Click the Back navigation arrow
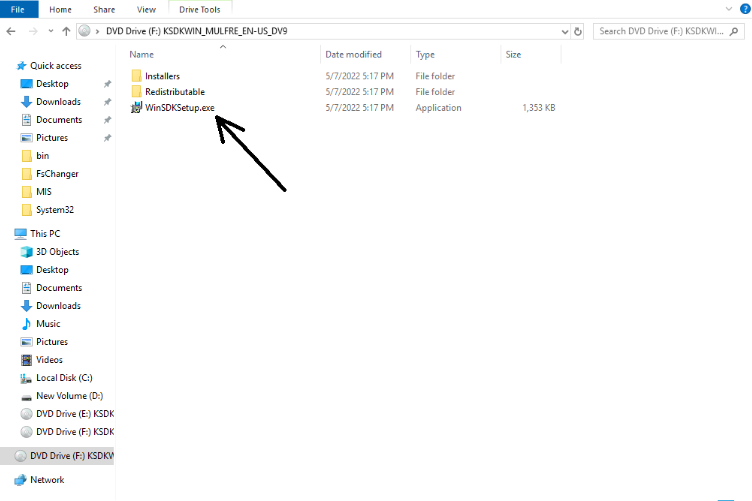The image size is (752, 501). pos(11,31)
